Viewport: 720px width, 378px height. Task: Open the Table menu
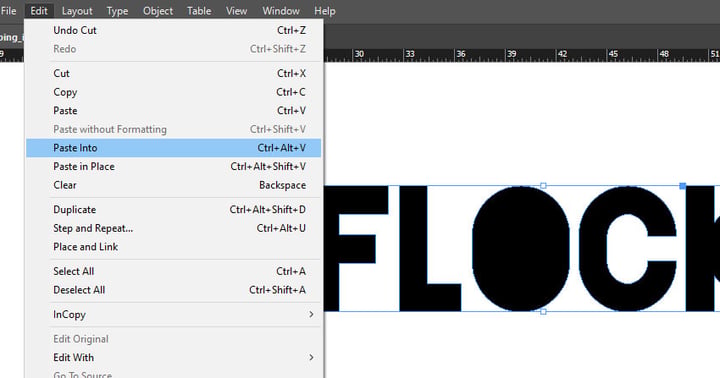click(x=199, y=11)
